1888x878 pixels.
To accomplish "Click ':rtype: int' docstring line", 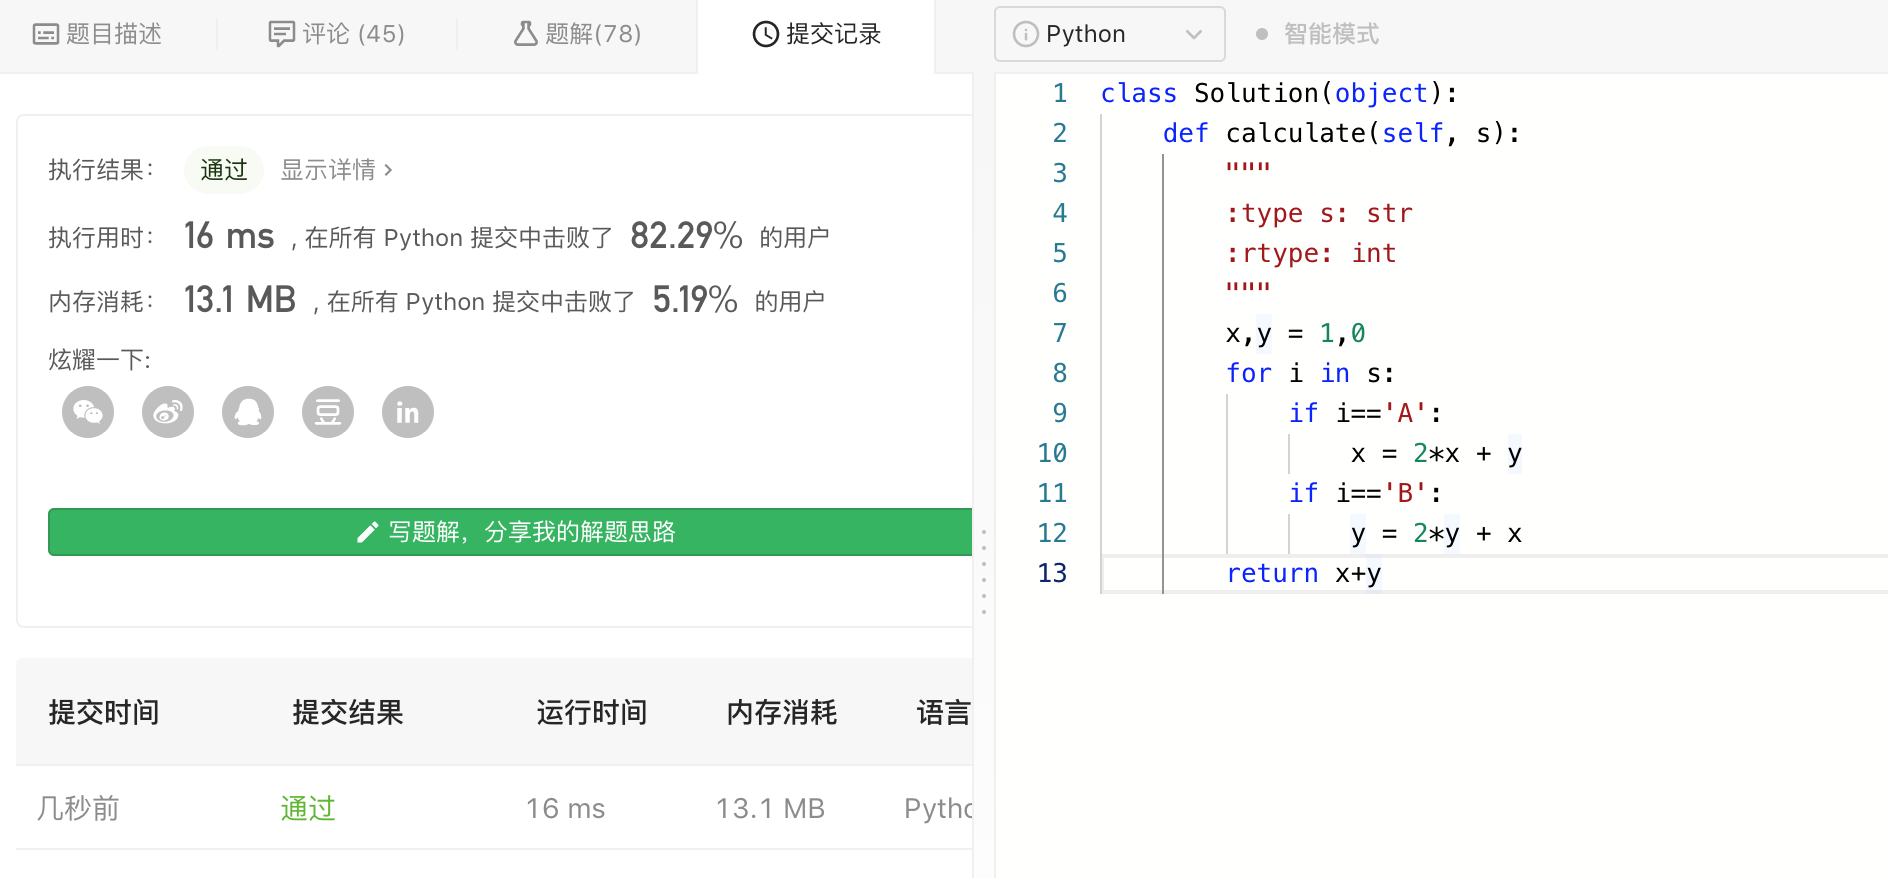I will click(1311, 253).
